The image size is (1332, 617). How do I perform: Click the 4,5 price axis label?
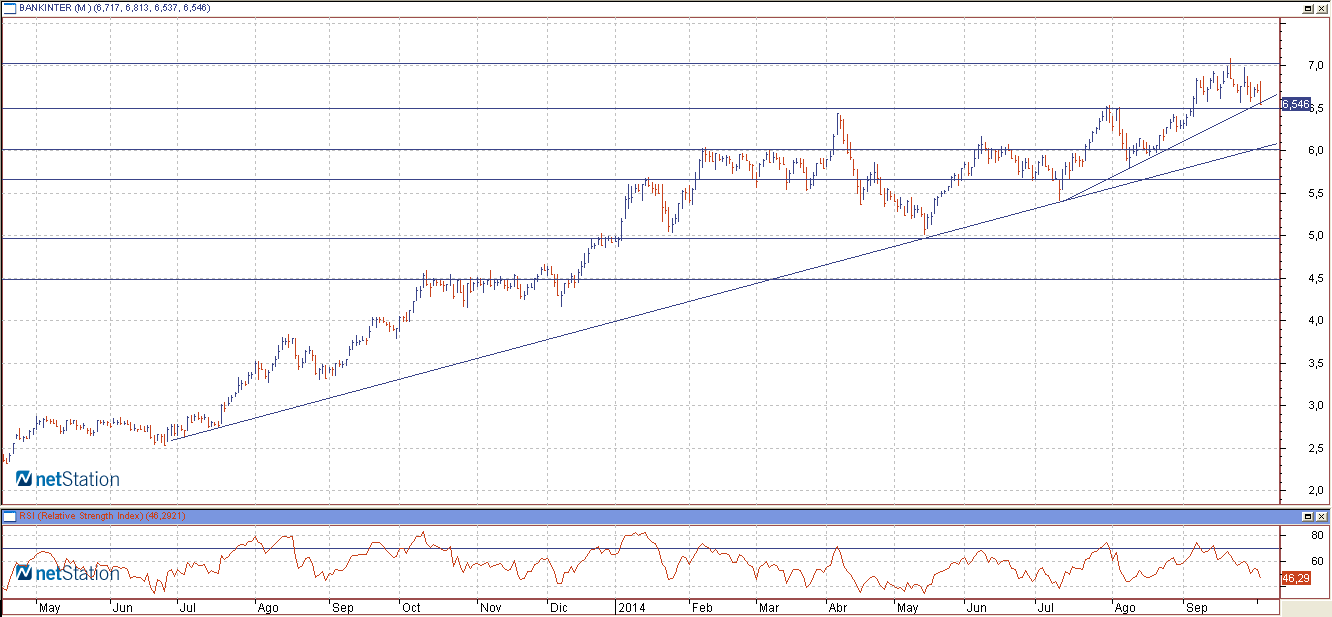point(1315,279)
